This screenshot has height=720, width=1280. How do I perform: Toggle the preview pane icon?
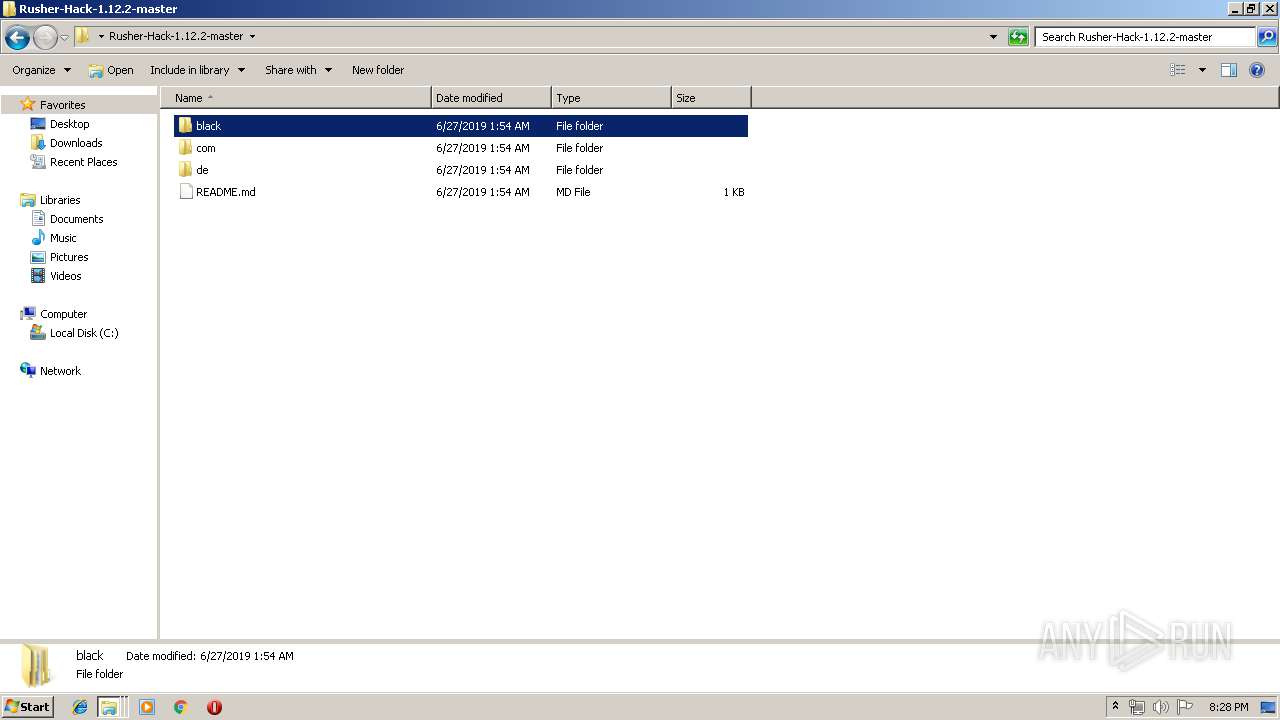point(1229,70)
